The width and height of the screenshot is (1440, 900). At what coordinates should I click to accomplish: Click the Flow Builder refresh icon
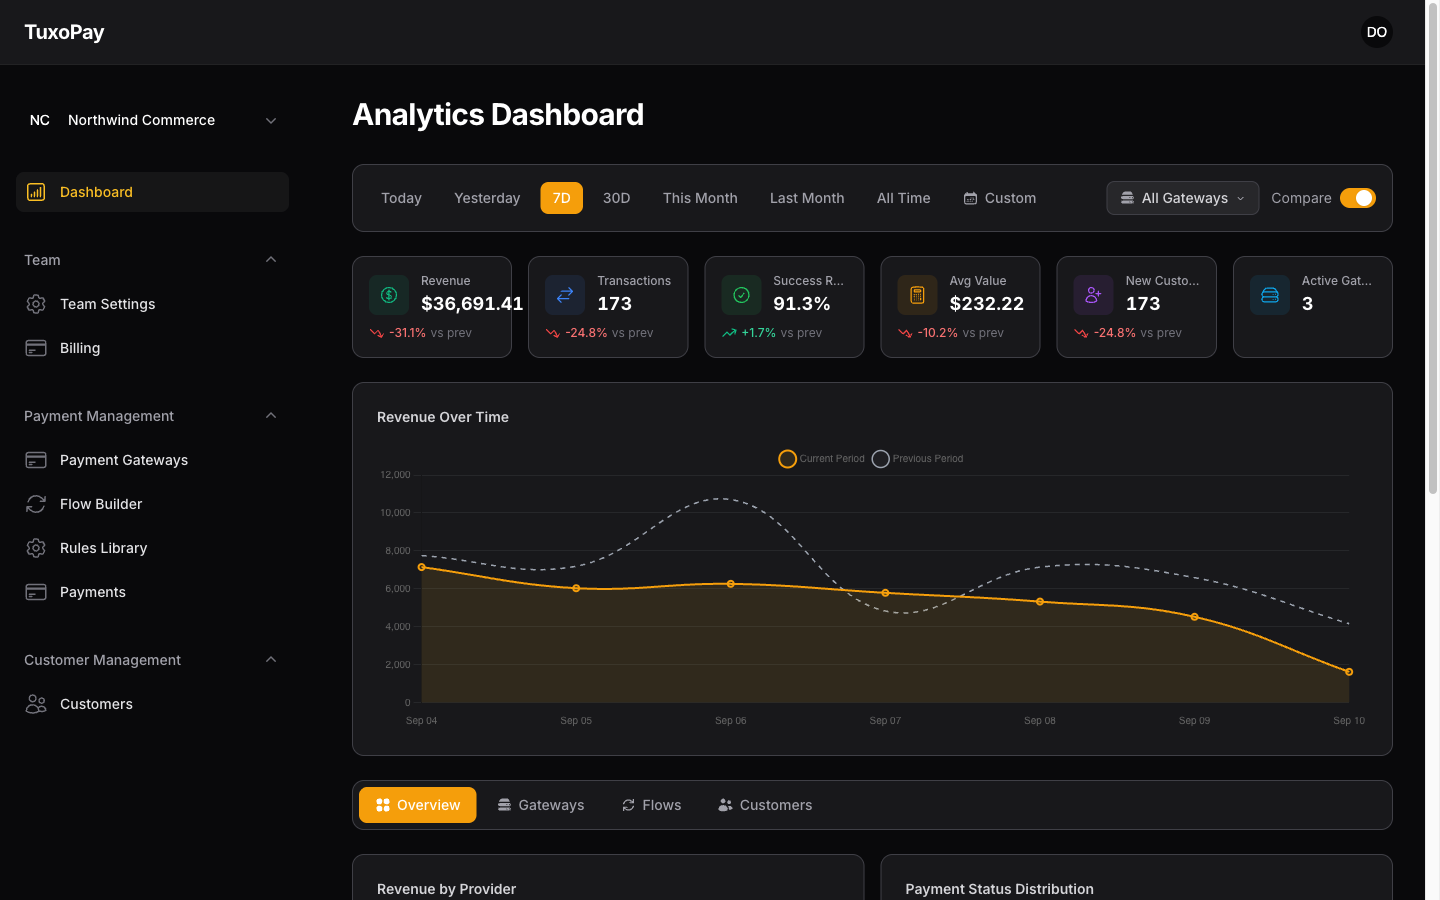tap(36, 504)
